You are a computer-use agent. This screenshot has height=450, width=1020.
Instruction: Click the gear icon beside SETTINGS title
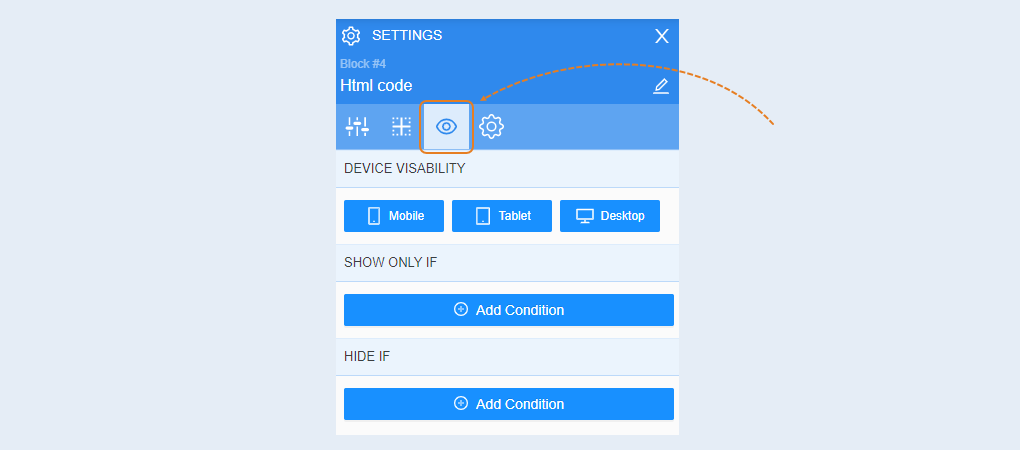point(351,36)
